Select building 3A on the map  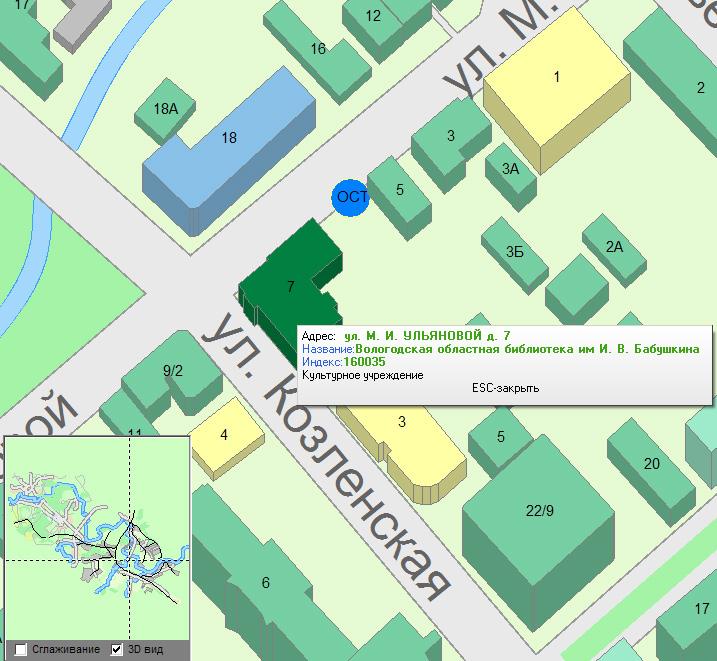point(510,169)
